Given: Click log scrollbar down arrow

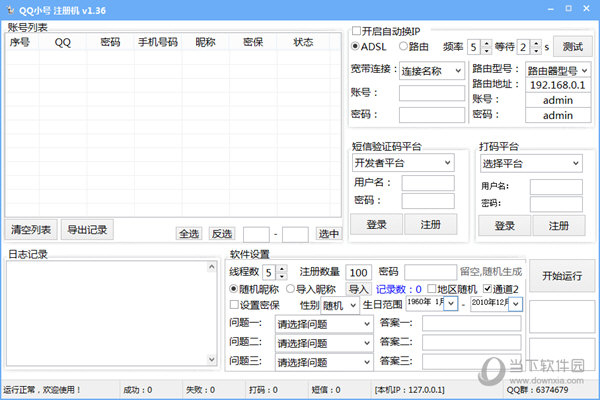Looking at the screenshot, I should click(212, 359).
